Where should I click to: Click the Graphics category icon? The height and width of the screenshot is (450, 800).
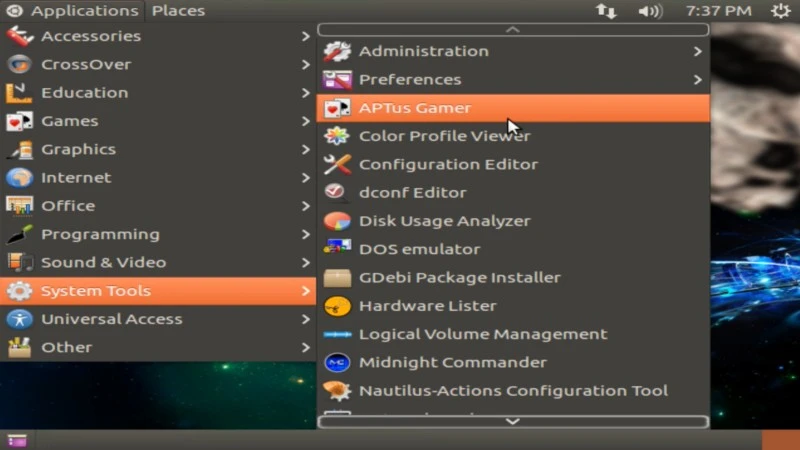19,149
